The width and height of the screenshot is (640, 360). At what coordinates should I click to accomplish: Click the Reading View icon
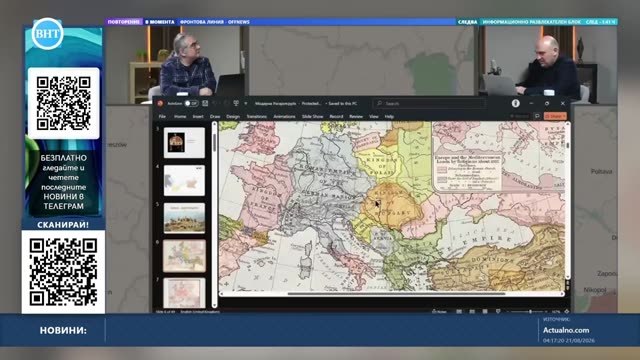[x=485, y=311]
